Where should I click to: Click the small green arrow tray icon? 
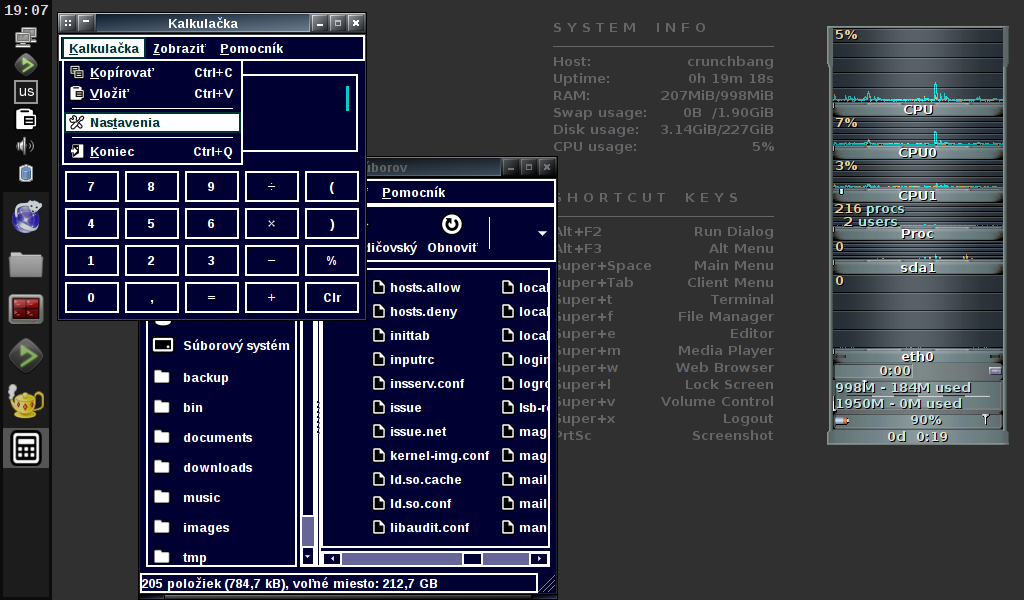click(26, 65)
